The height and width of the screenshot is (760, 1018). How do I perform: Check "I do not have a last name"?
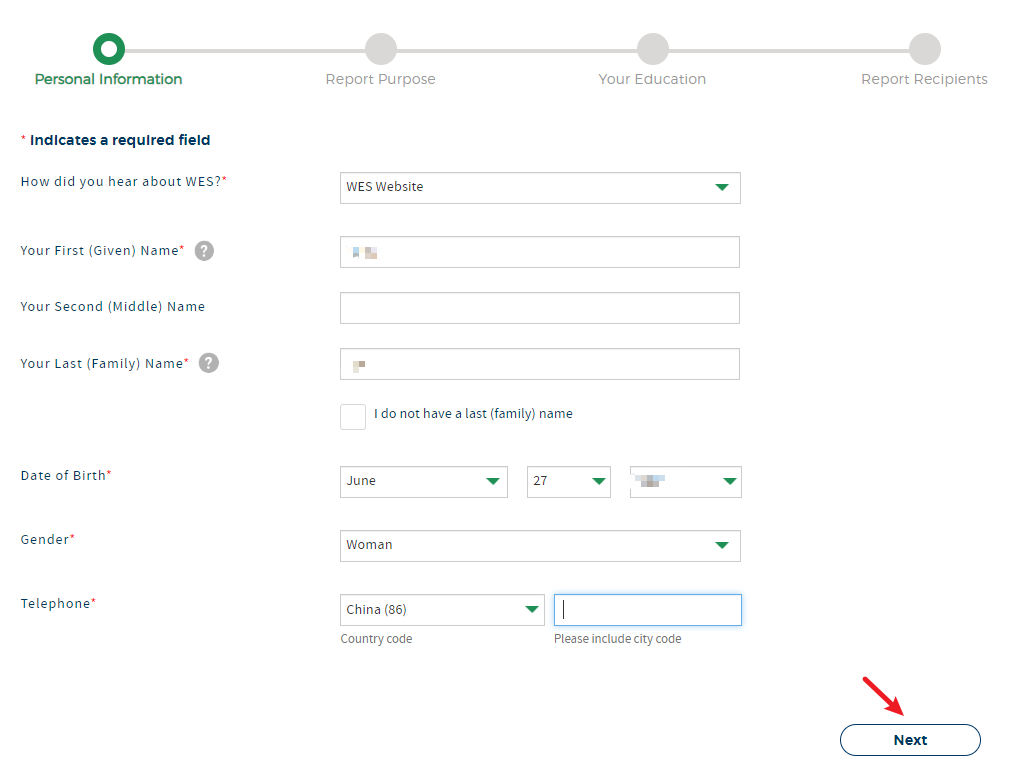click(353, 417)
